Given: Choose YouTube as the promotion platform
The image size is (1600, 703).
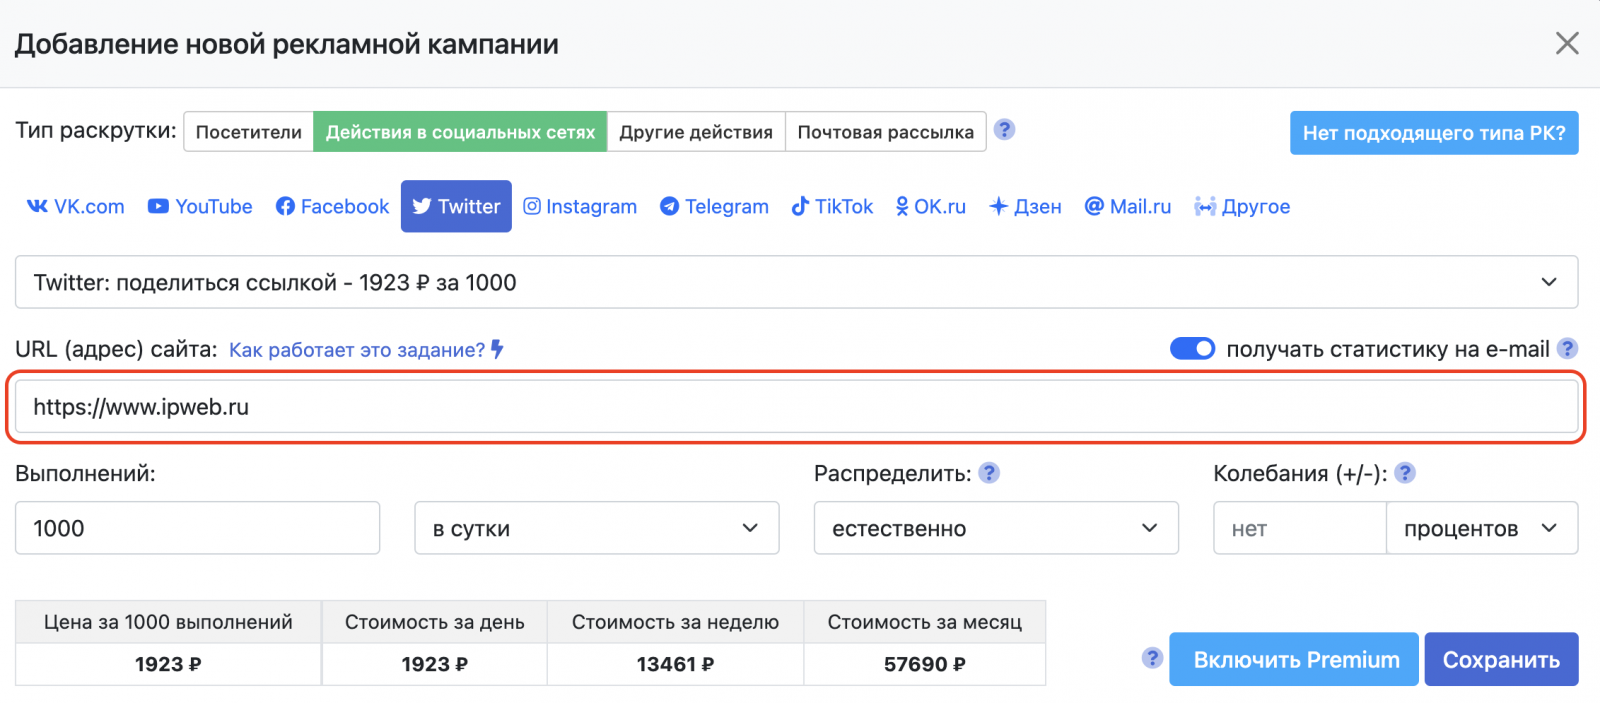Looking at the screenshot, I should pos(200,207).
